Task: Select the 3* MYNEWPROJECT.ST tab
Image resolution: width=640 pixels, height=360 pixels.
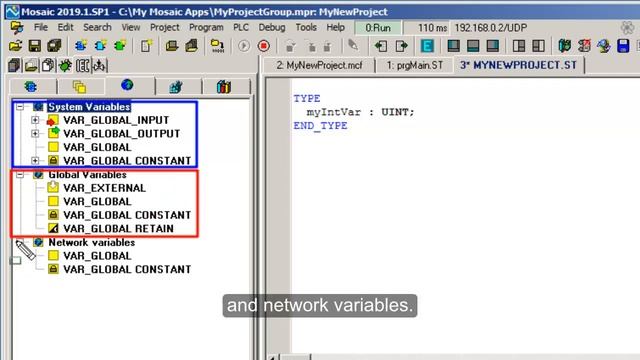Action: pyautogui.click(x=518, y=65)
